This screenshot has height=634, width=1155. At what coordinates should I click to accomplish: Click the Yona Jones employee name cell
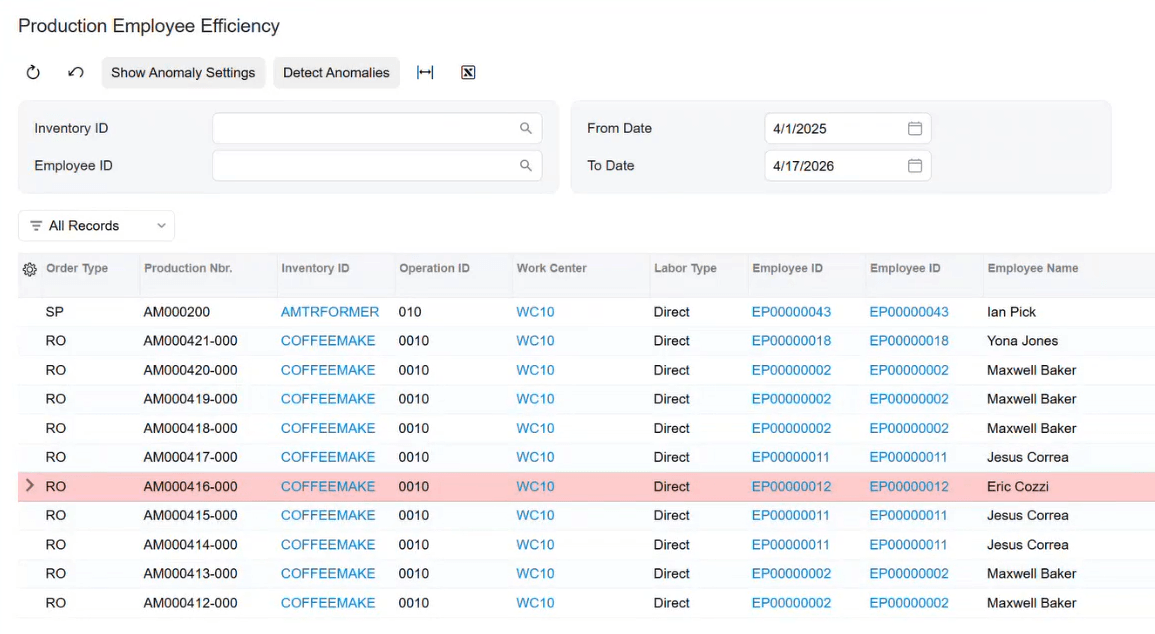(x=1022, y=341)
